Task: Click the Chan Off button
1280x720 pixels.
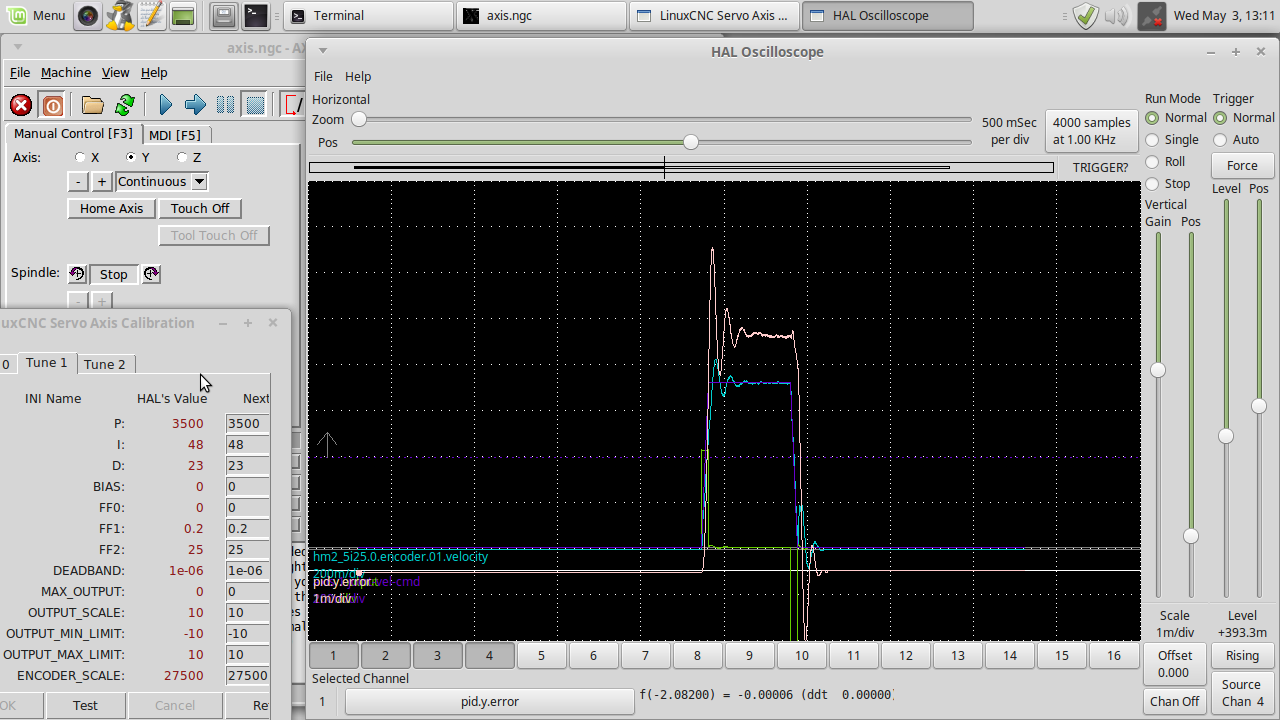Action: pos(1175,702)
